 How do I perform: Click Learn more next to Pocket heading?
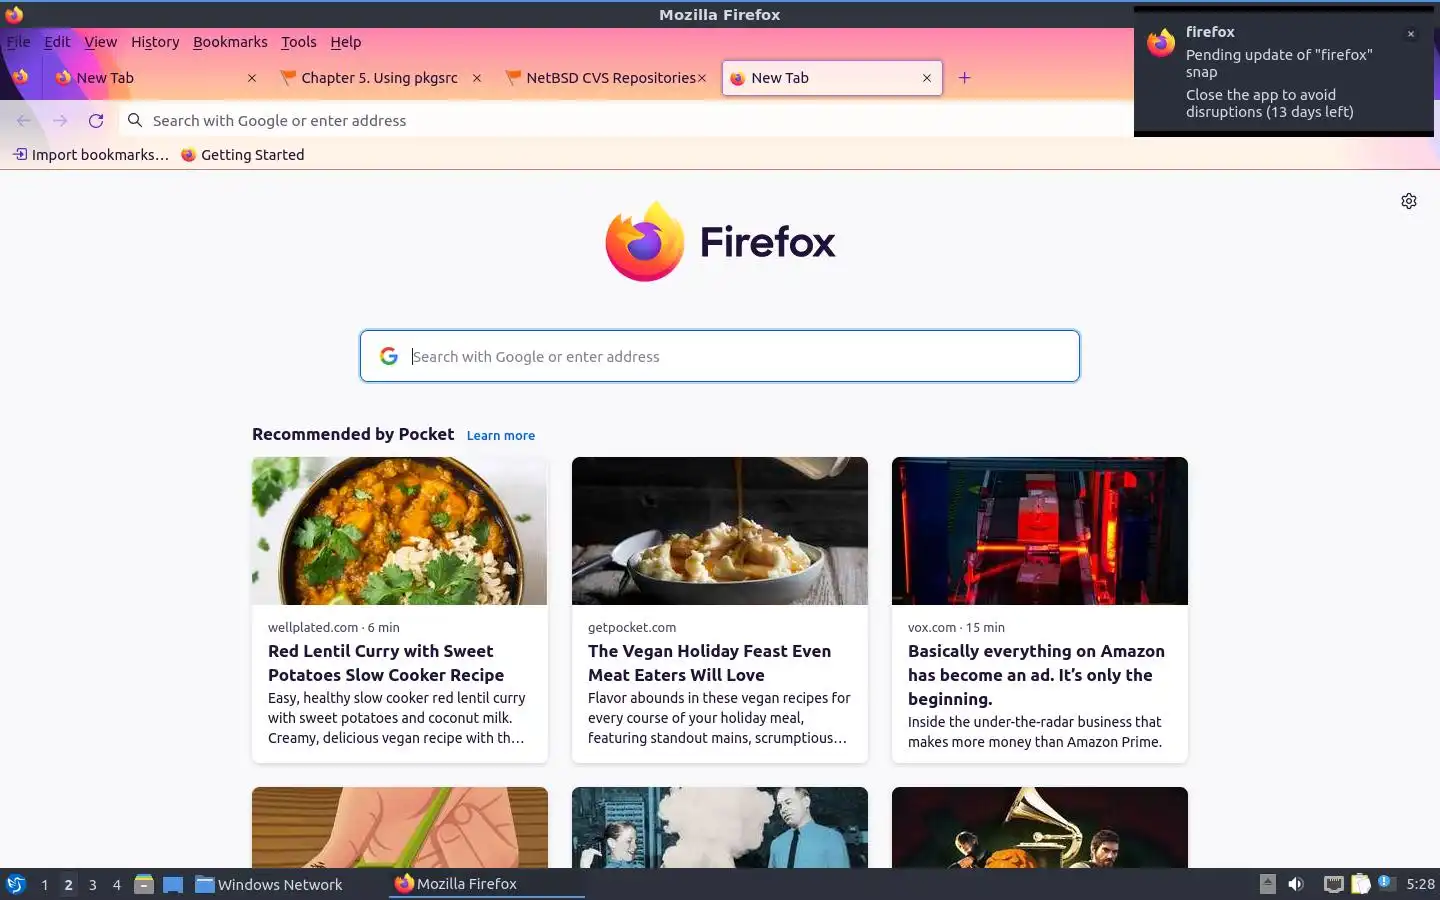pyautogui.click(x=500, y=435)
